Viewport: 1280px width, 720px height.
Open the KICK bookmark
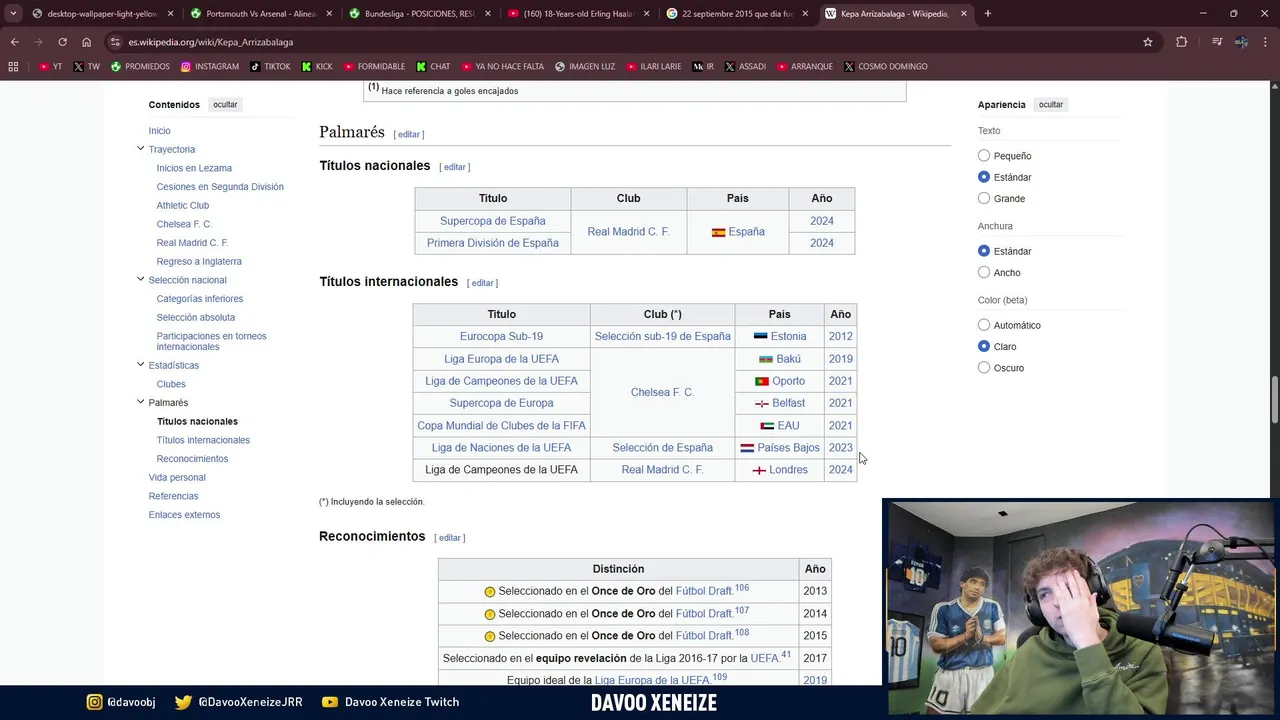317,67
